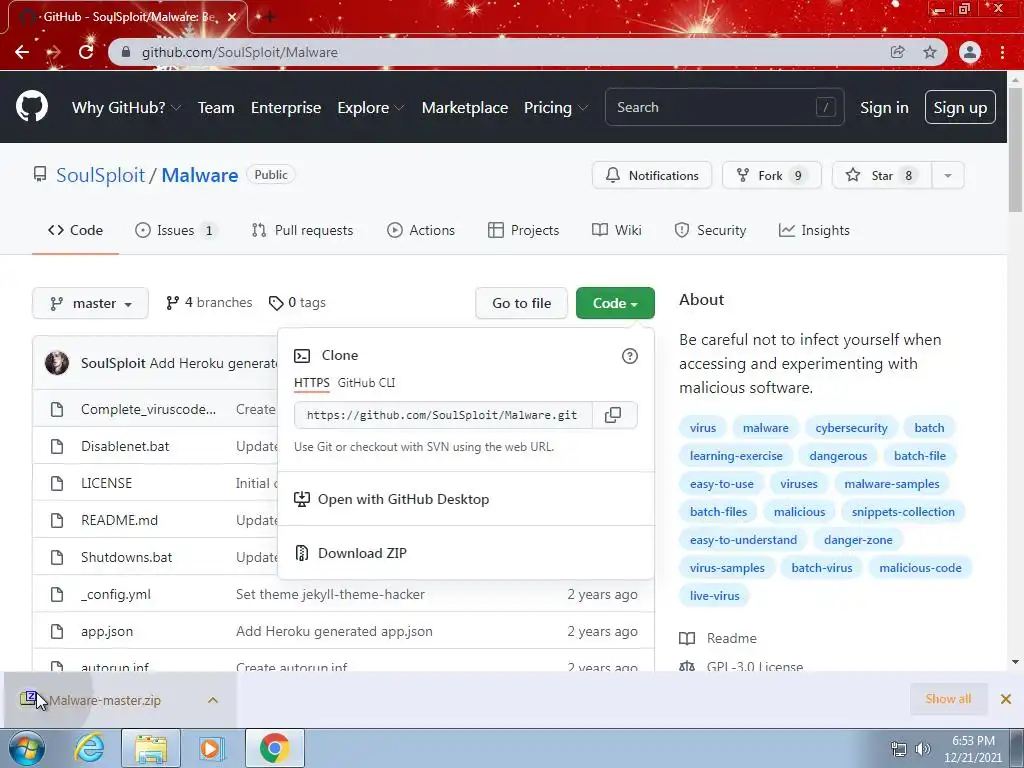Reload the page with refresh icon
Screen dimensions: 1024x768
(86, 52)
